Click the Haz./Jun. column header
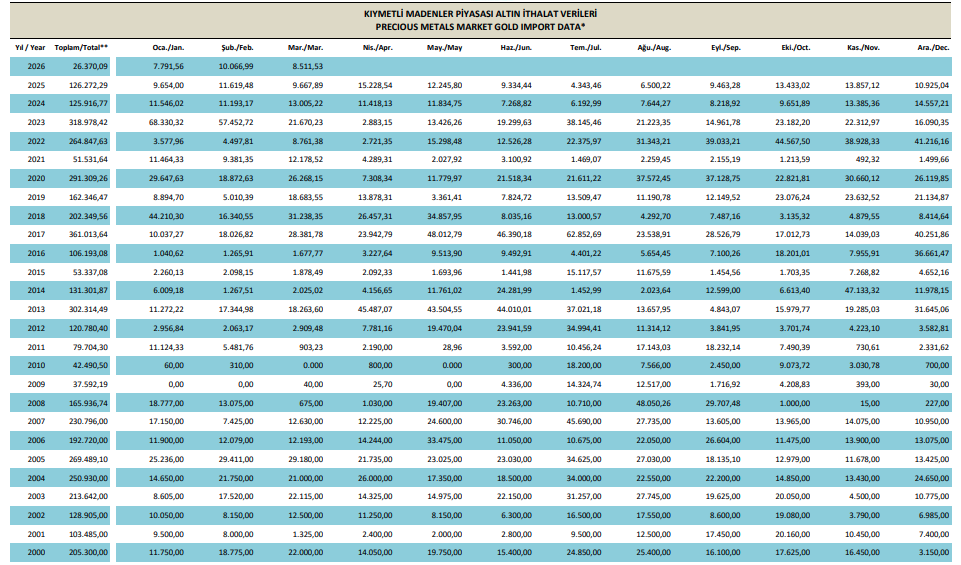Screen dimensions: 961x565 point(515,47)
